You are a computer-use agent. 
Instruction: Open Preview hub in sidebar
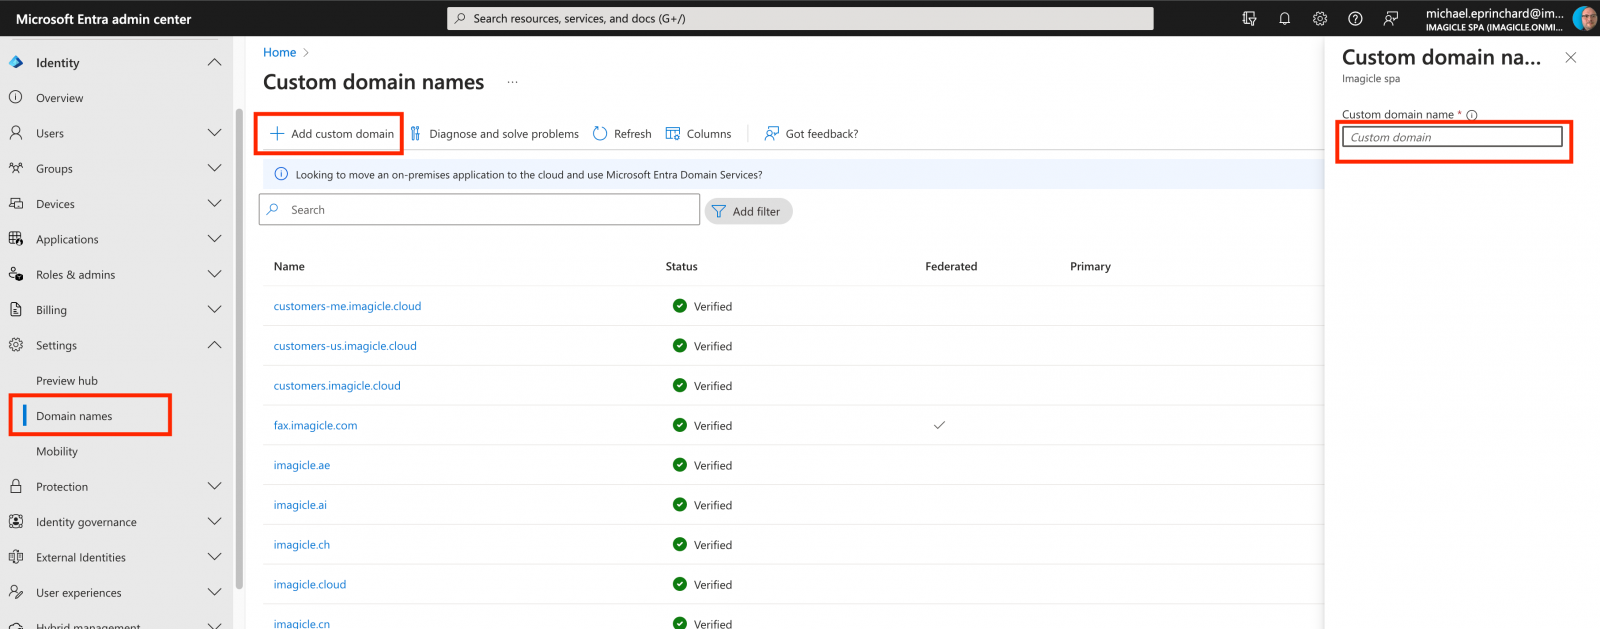pos(67,381)
